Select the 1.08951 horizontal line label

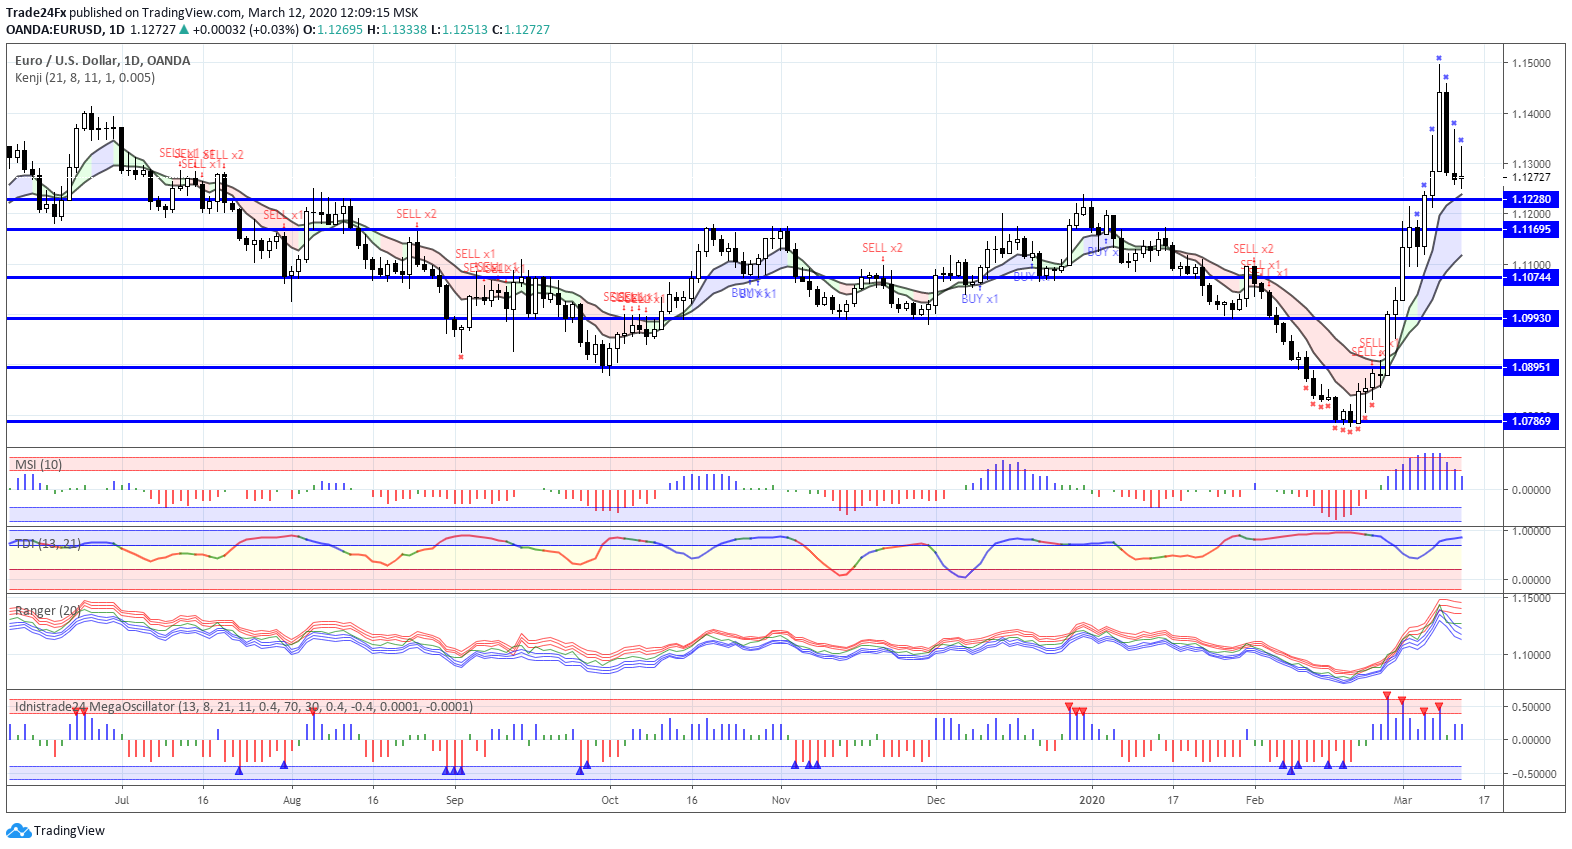1530,368
